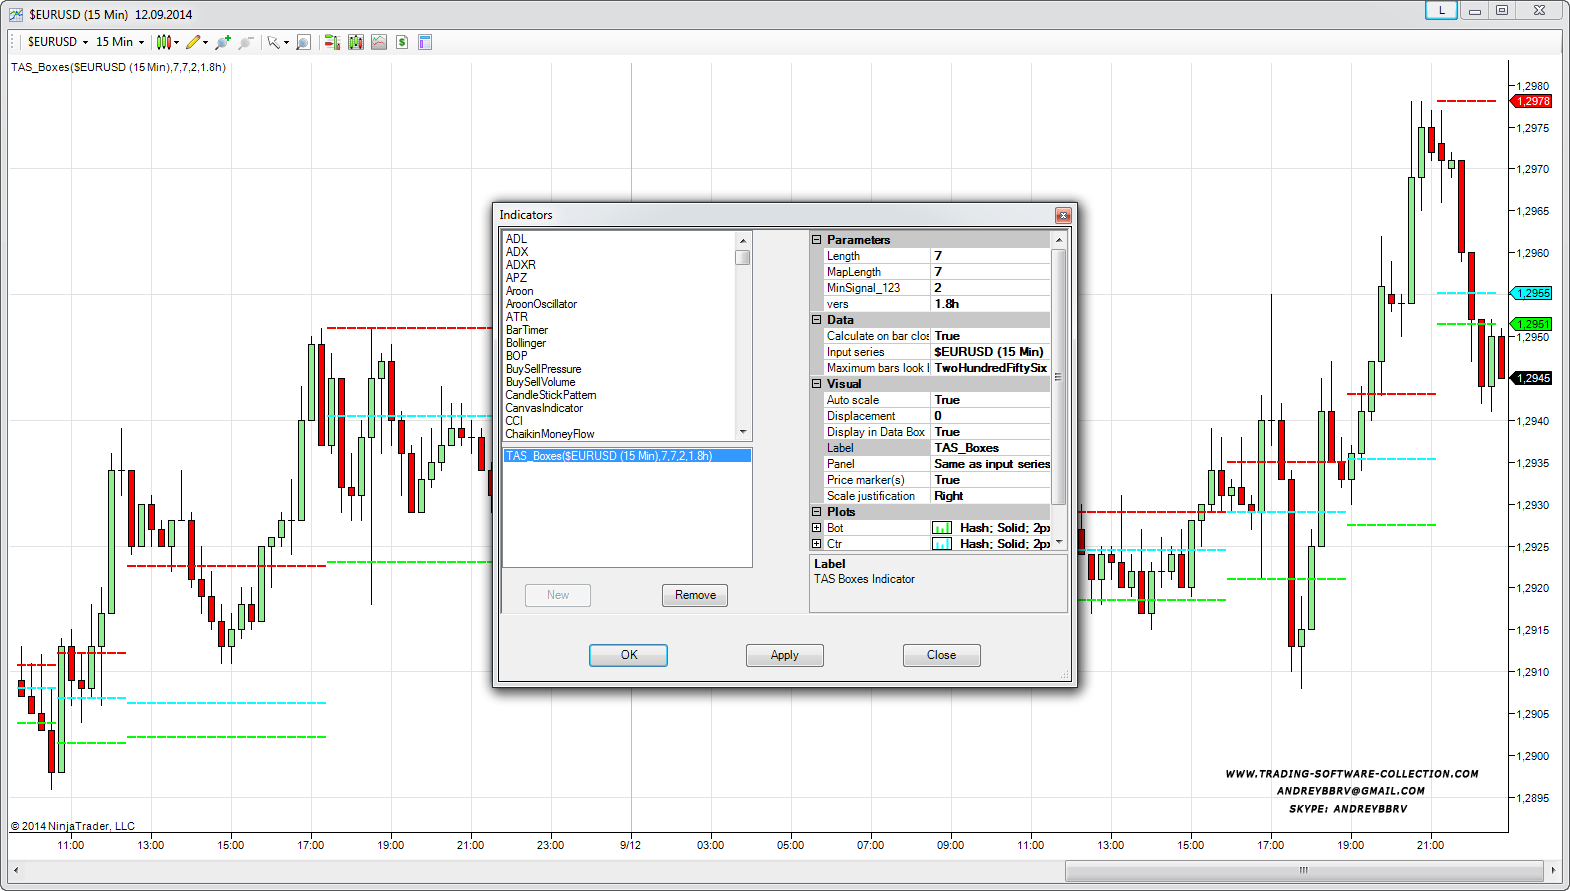The image size is (1570, 891).
Task: Select CandleStickPattern from indicator list
Action: tap(550, 395)
